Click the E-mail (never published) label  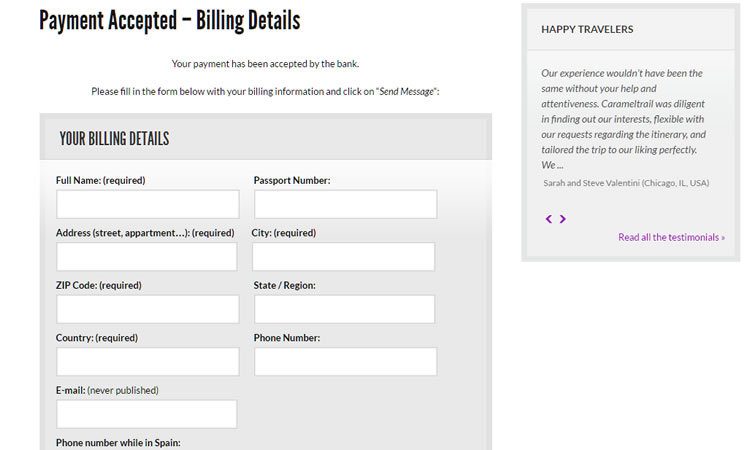[x=107, y=390]
